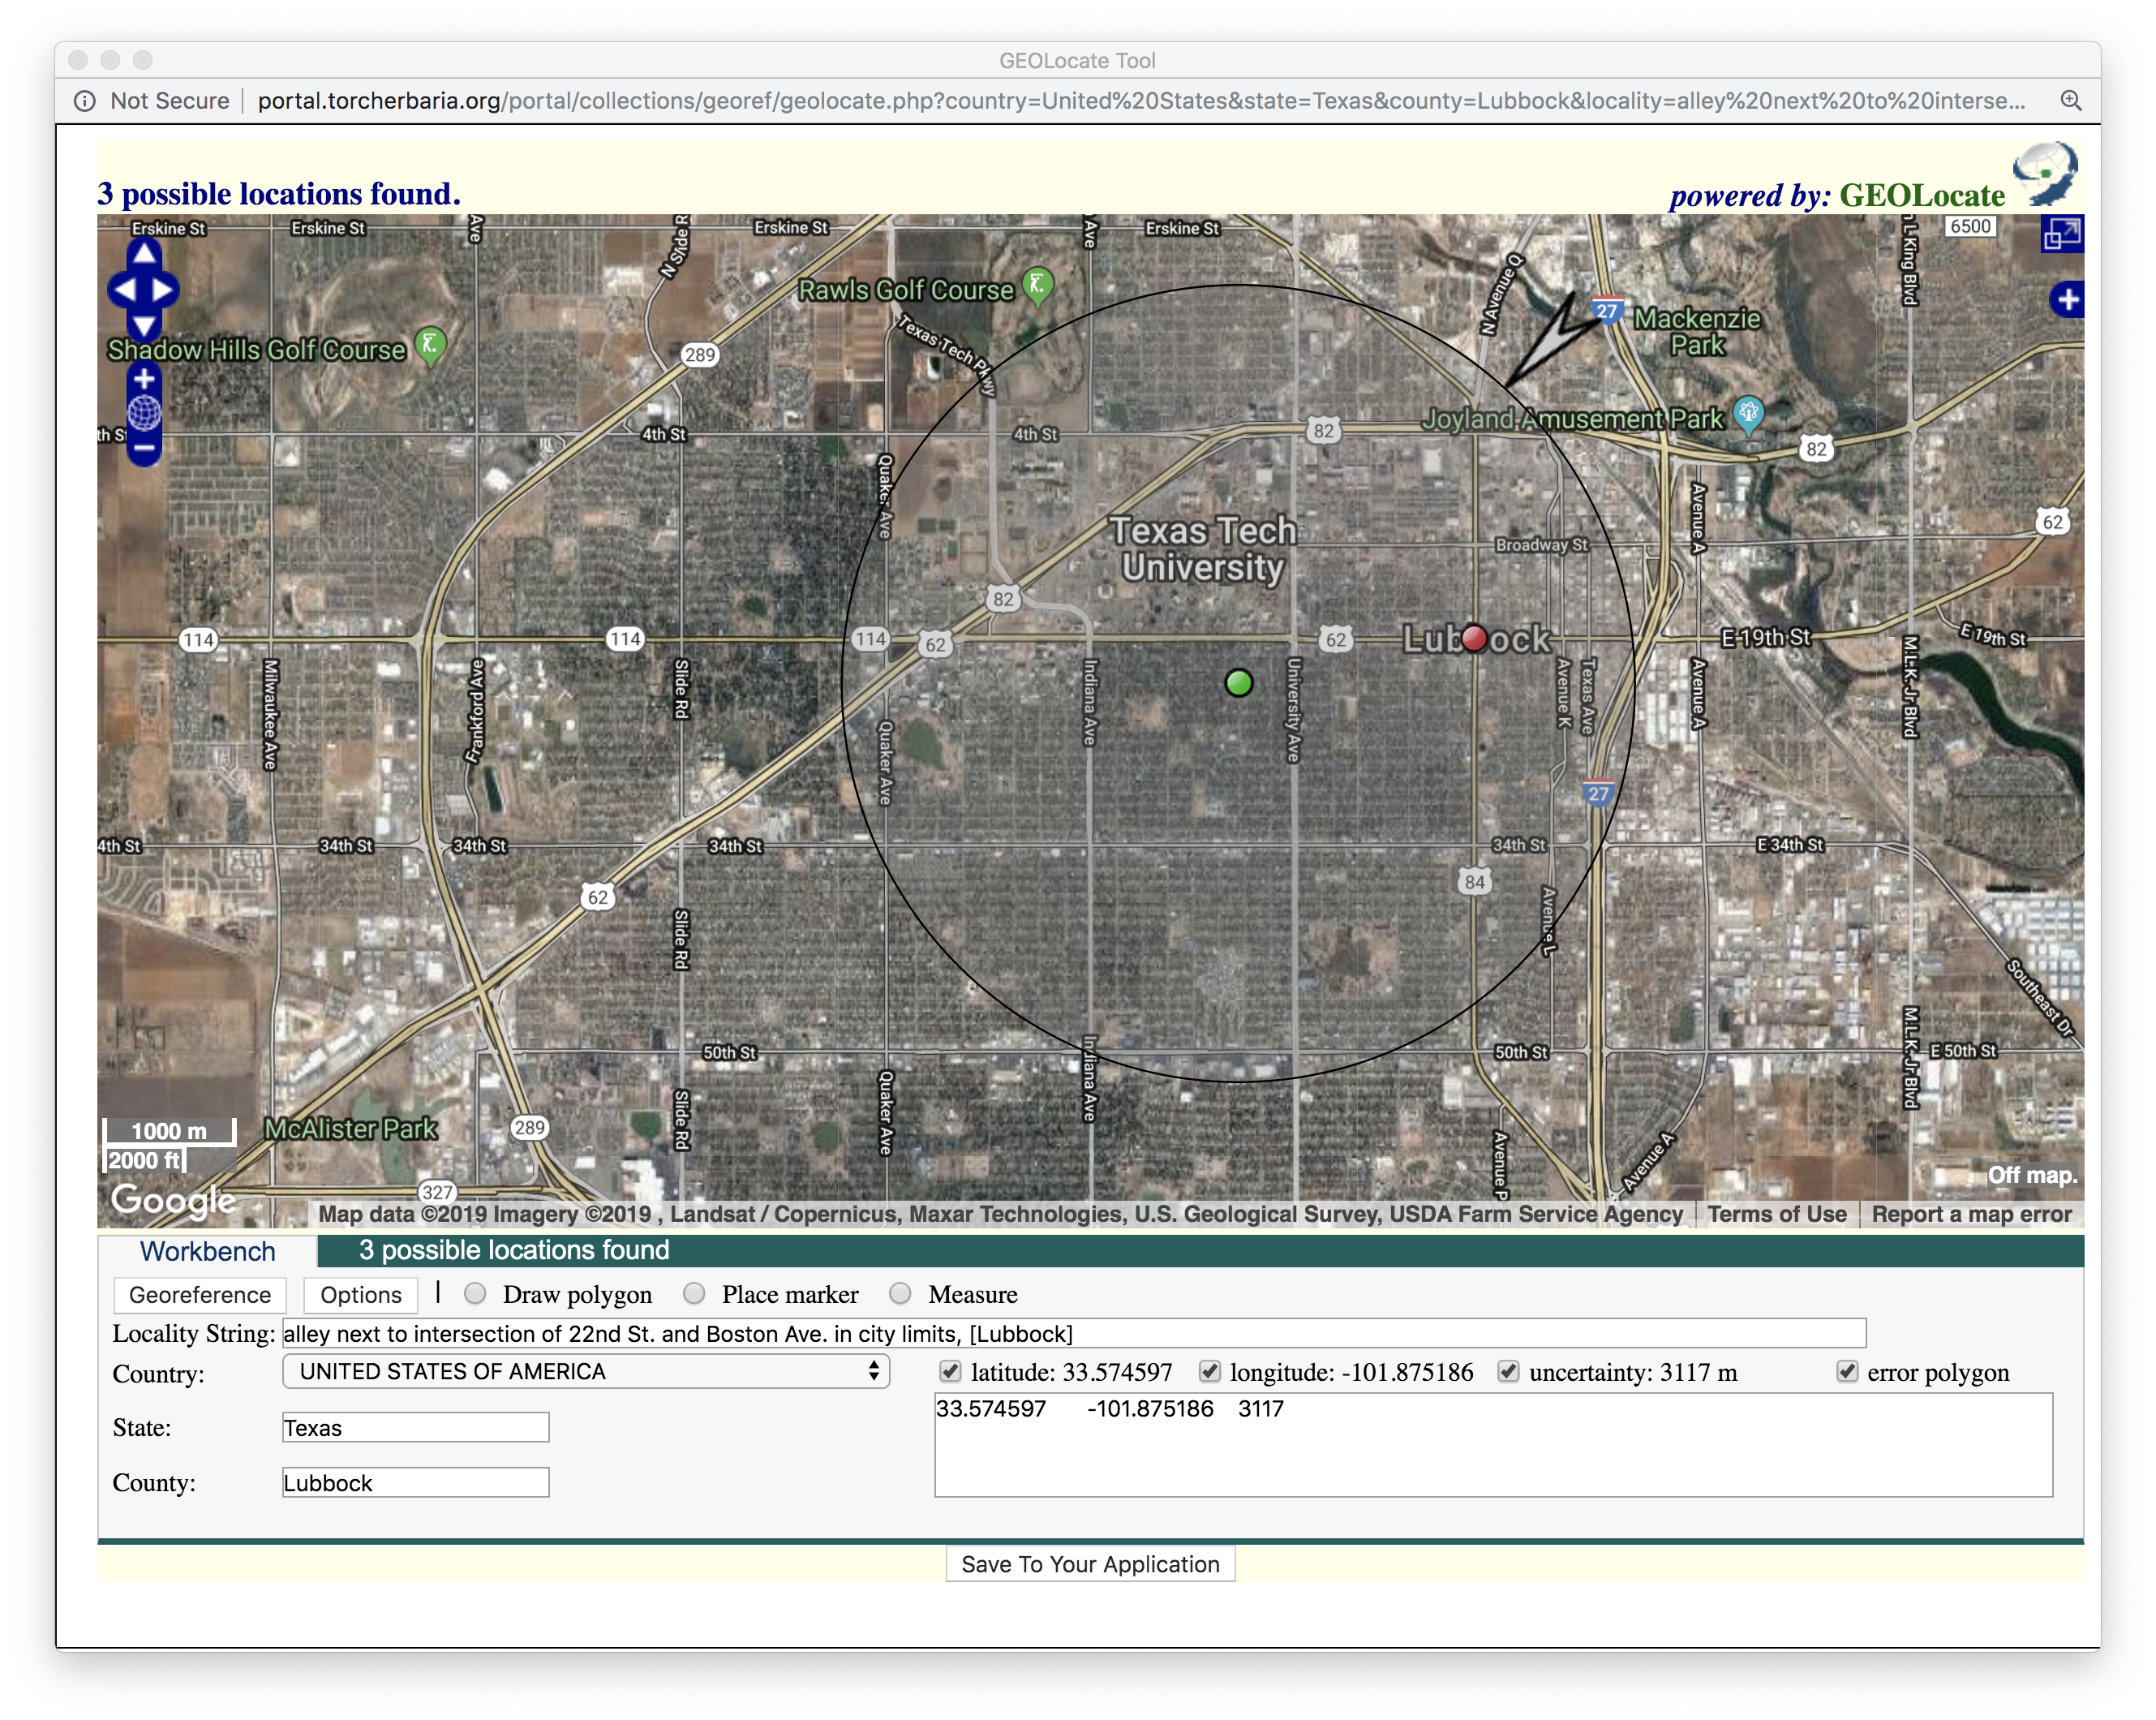
Task: Select the red location marker near Lubbock
Action: coord(1474,638)
